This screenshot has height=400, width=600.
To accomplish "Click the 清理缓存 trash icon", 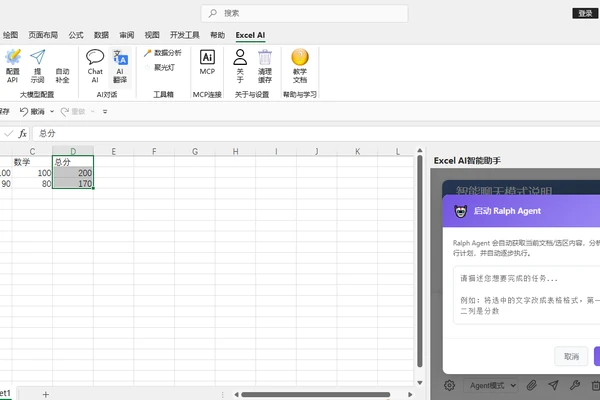I will click(265, 66).
